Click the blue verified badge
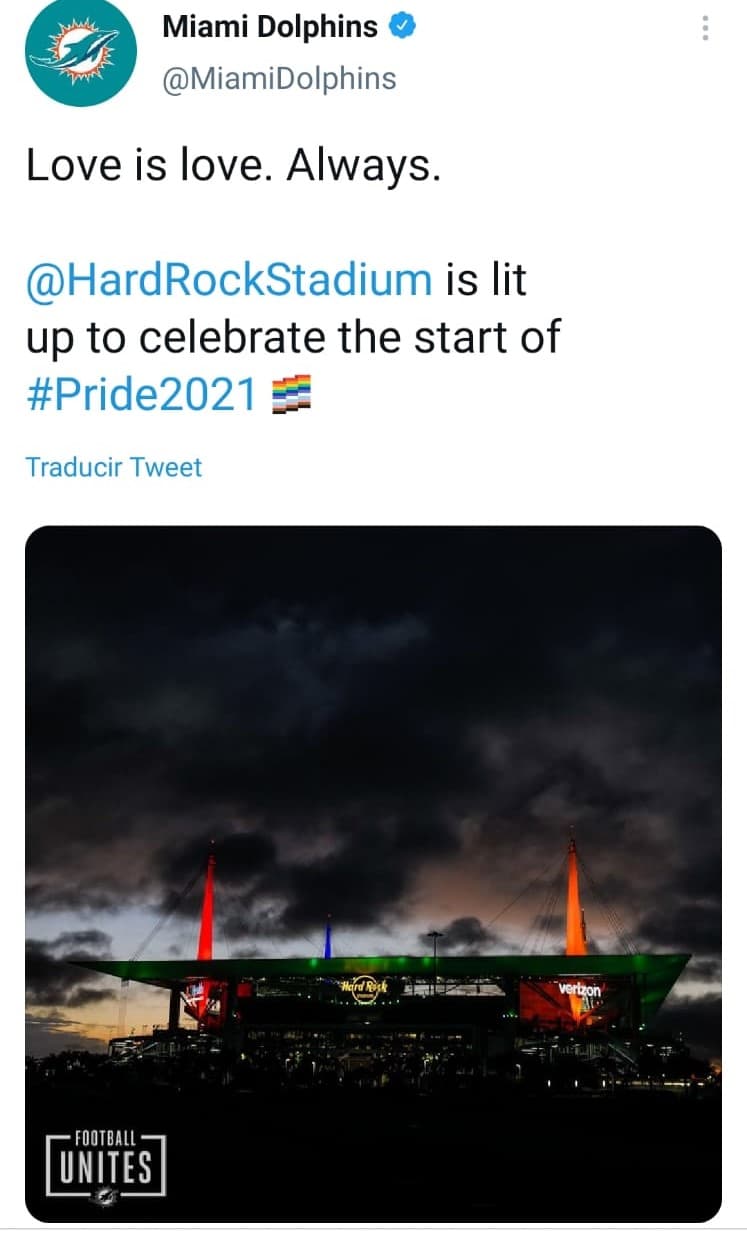 pos(401,27)
